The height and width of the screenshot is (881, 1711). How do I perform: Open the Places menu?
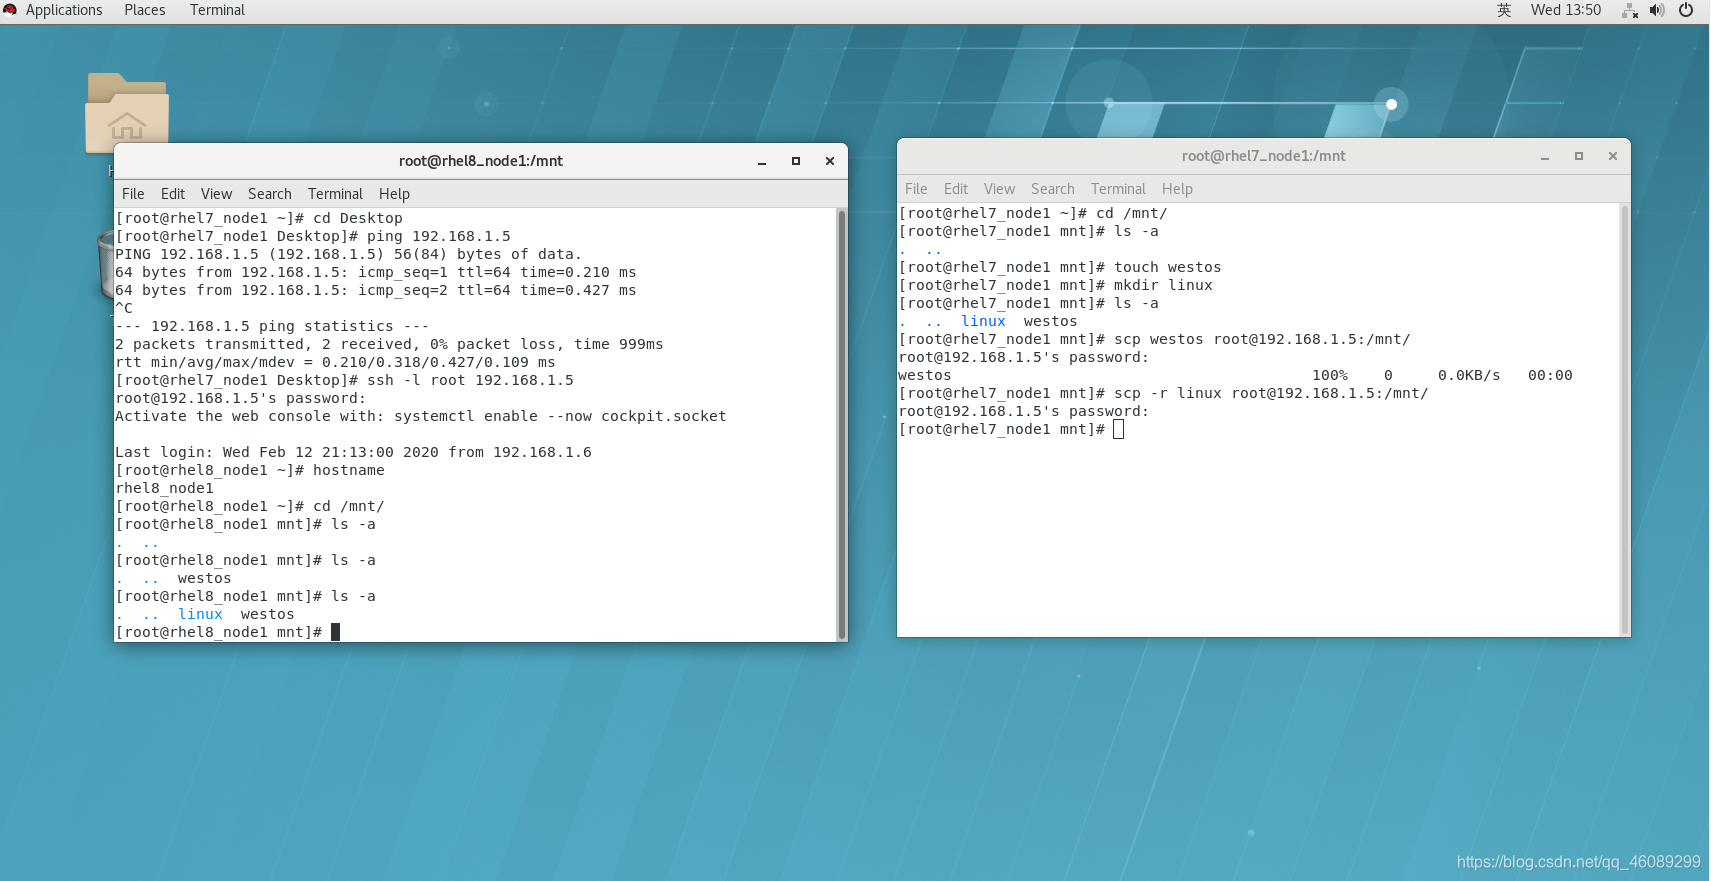[x=145, y=10]
